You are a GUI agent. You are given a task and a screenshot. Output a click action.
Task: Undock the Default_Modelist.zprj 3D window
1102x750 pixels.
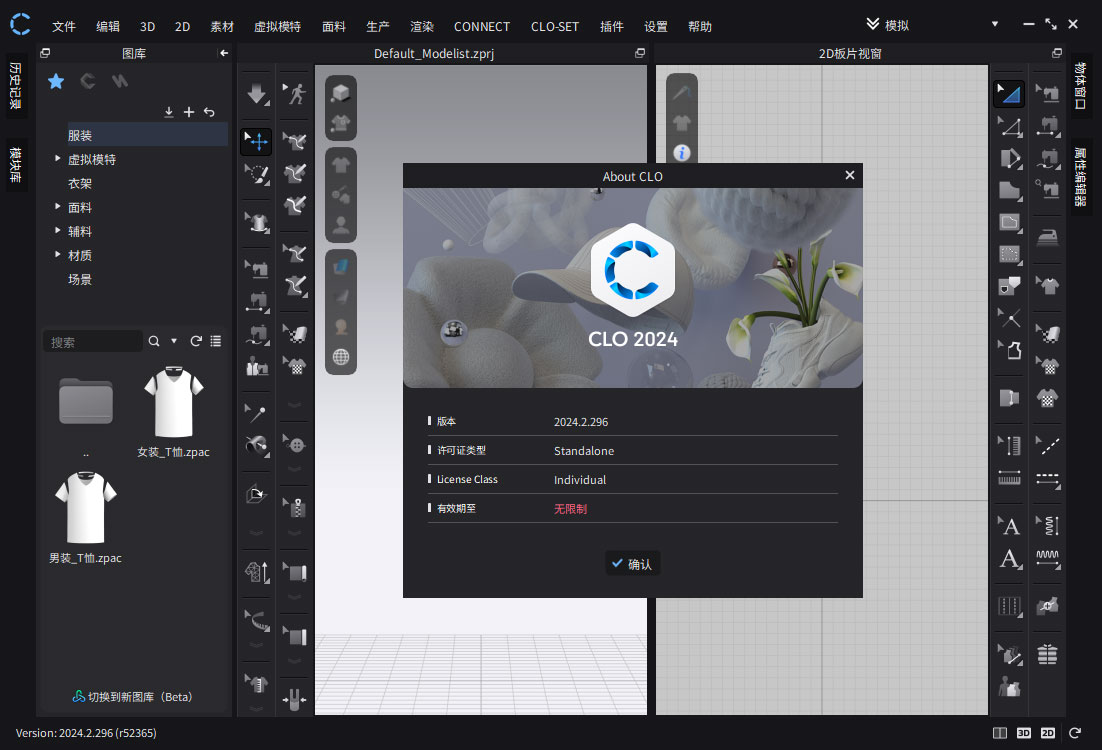pyautogui.click(x=640, y=53)
